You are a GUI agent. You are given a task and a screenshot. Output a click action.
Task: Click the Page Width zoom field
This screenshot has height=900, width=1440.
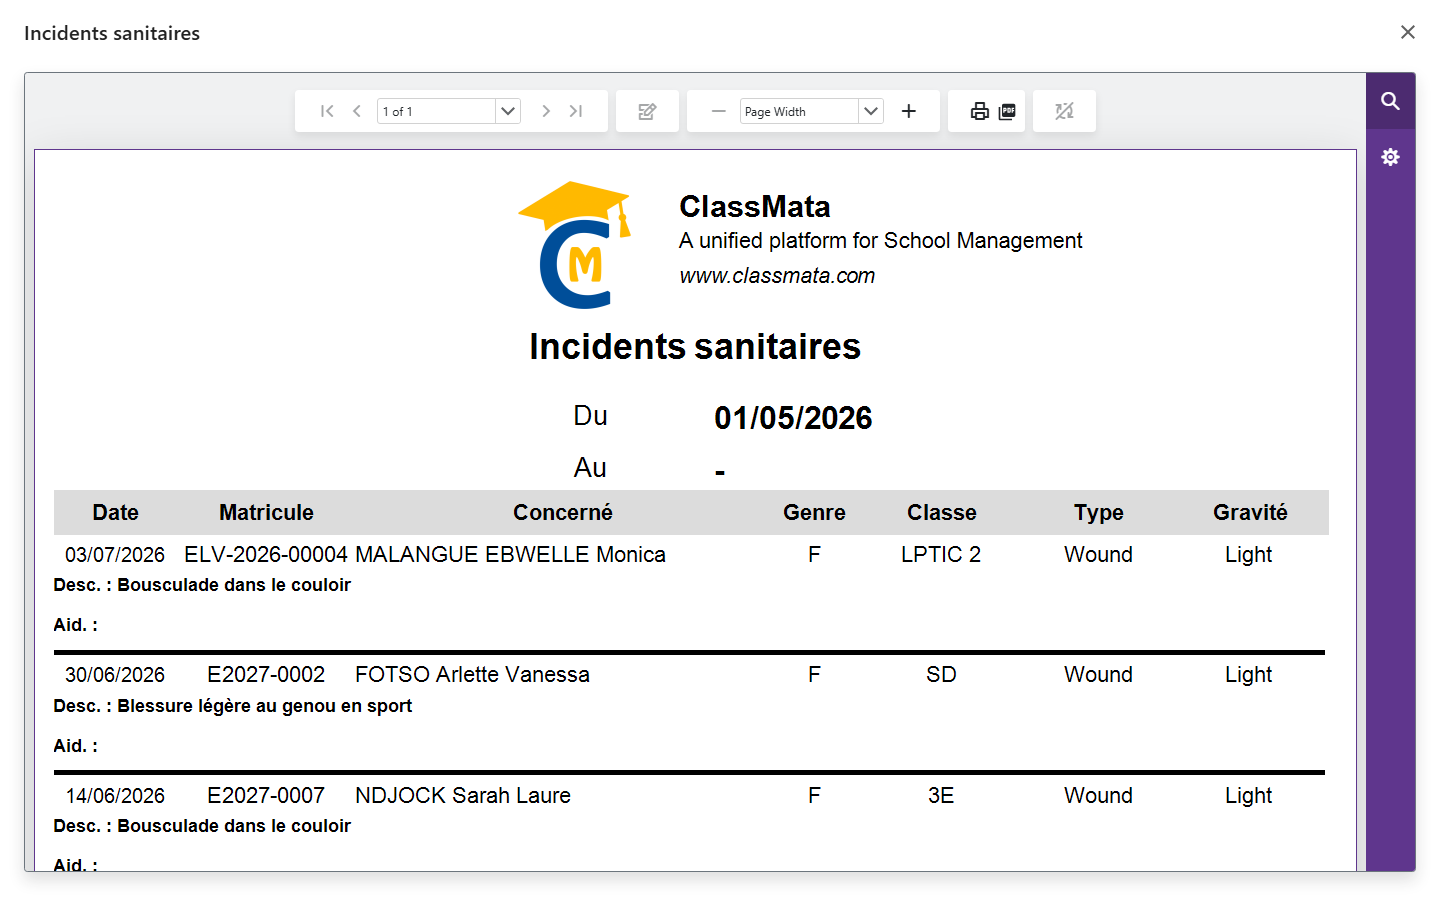(799, 111)
